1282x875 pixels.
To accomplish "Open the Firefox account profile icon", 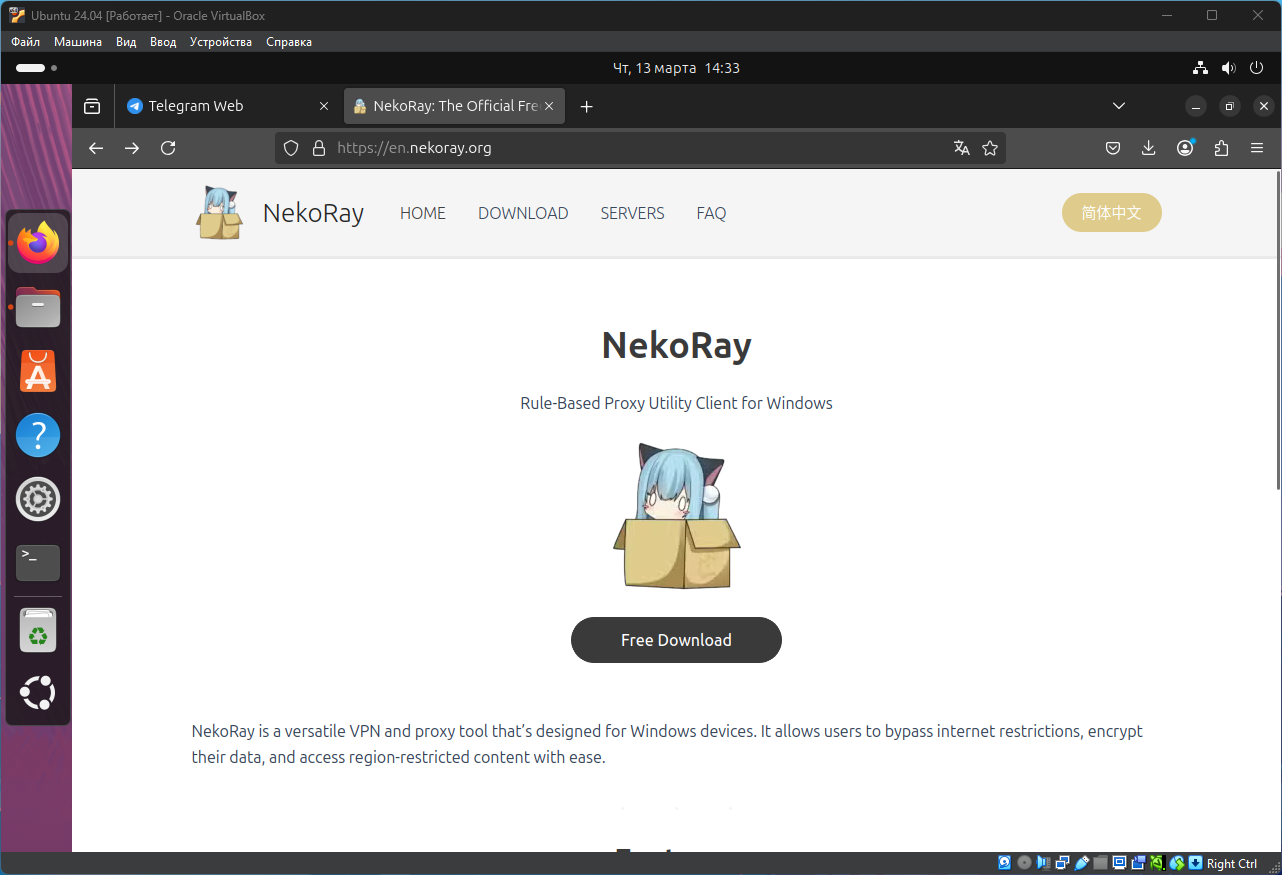I will (x=1185, y=148).
